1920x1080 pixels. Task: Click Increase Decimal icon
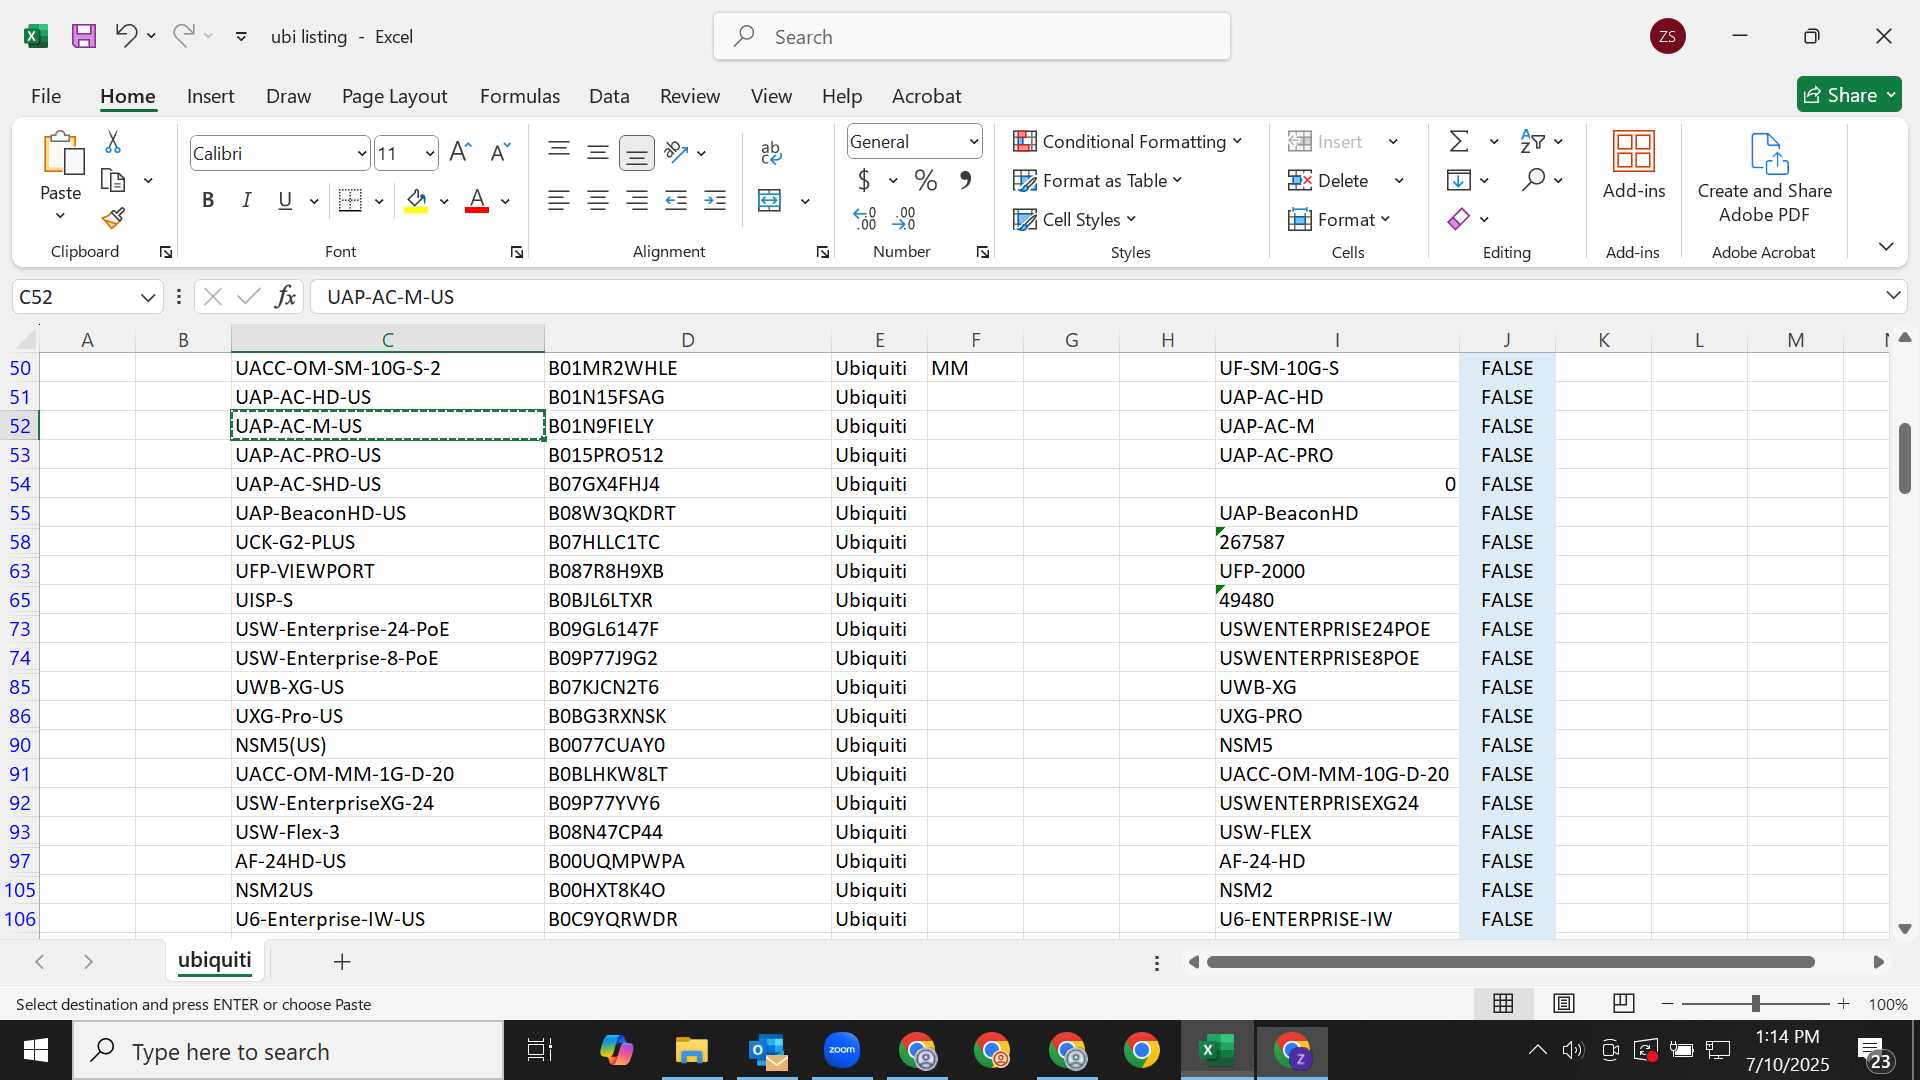coord(865,218)
